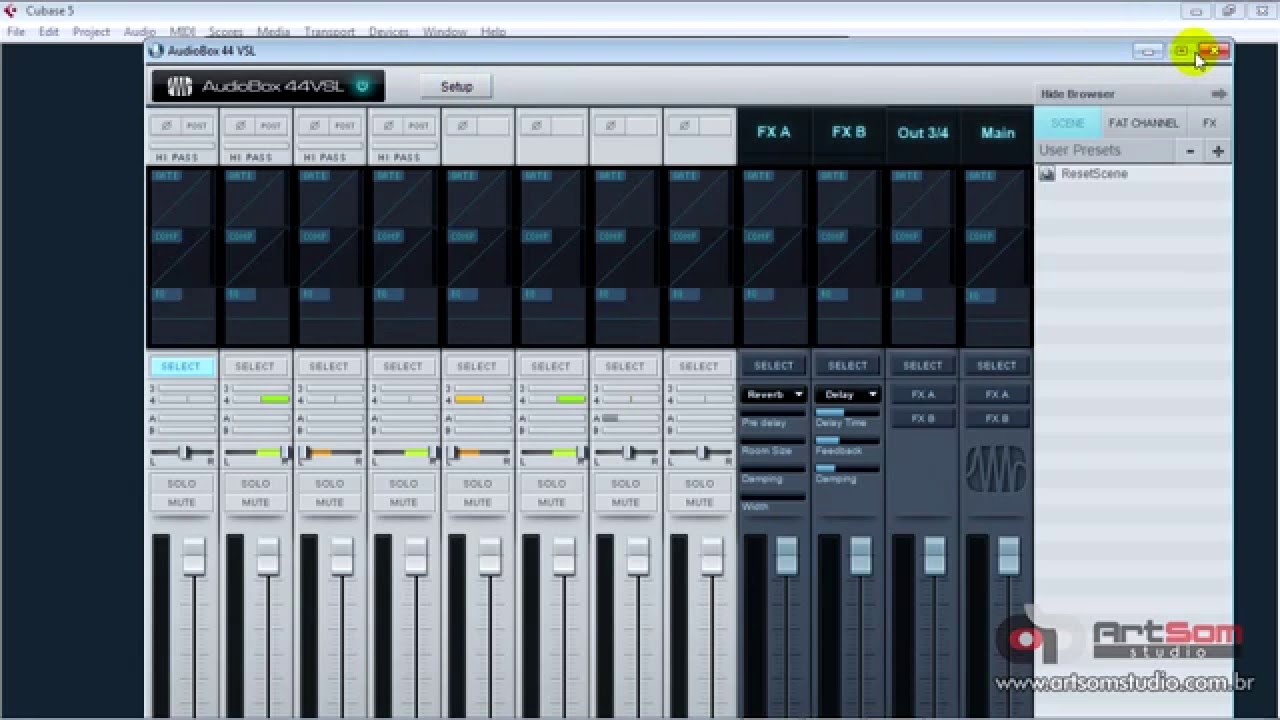
Task: Open the COMP graph on channel 1
Action: pyautogui.click(x=181, y=258)
